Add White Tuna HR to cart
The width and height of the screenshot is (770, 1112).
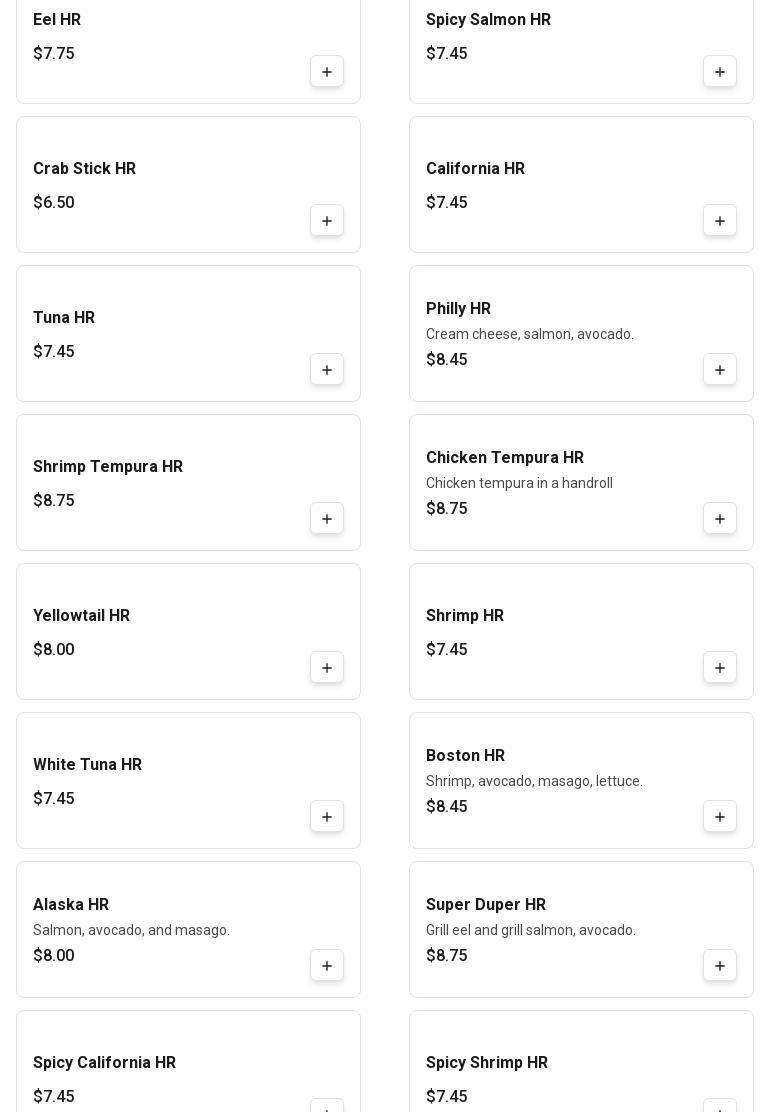327,817
